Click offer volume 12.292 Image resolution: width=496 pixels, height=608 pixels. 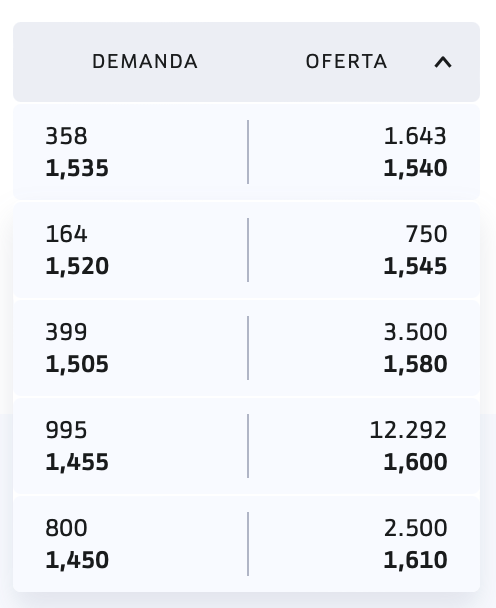click(408, 430)
